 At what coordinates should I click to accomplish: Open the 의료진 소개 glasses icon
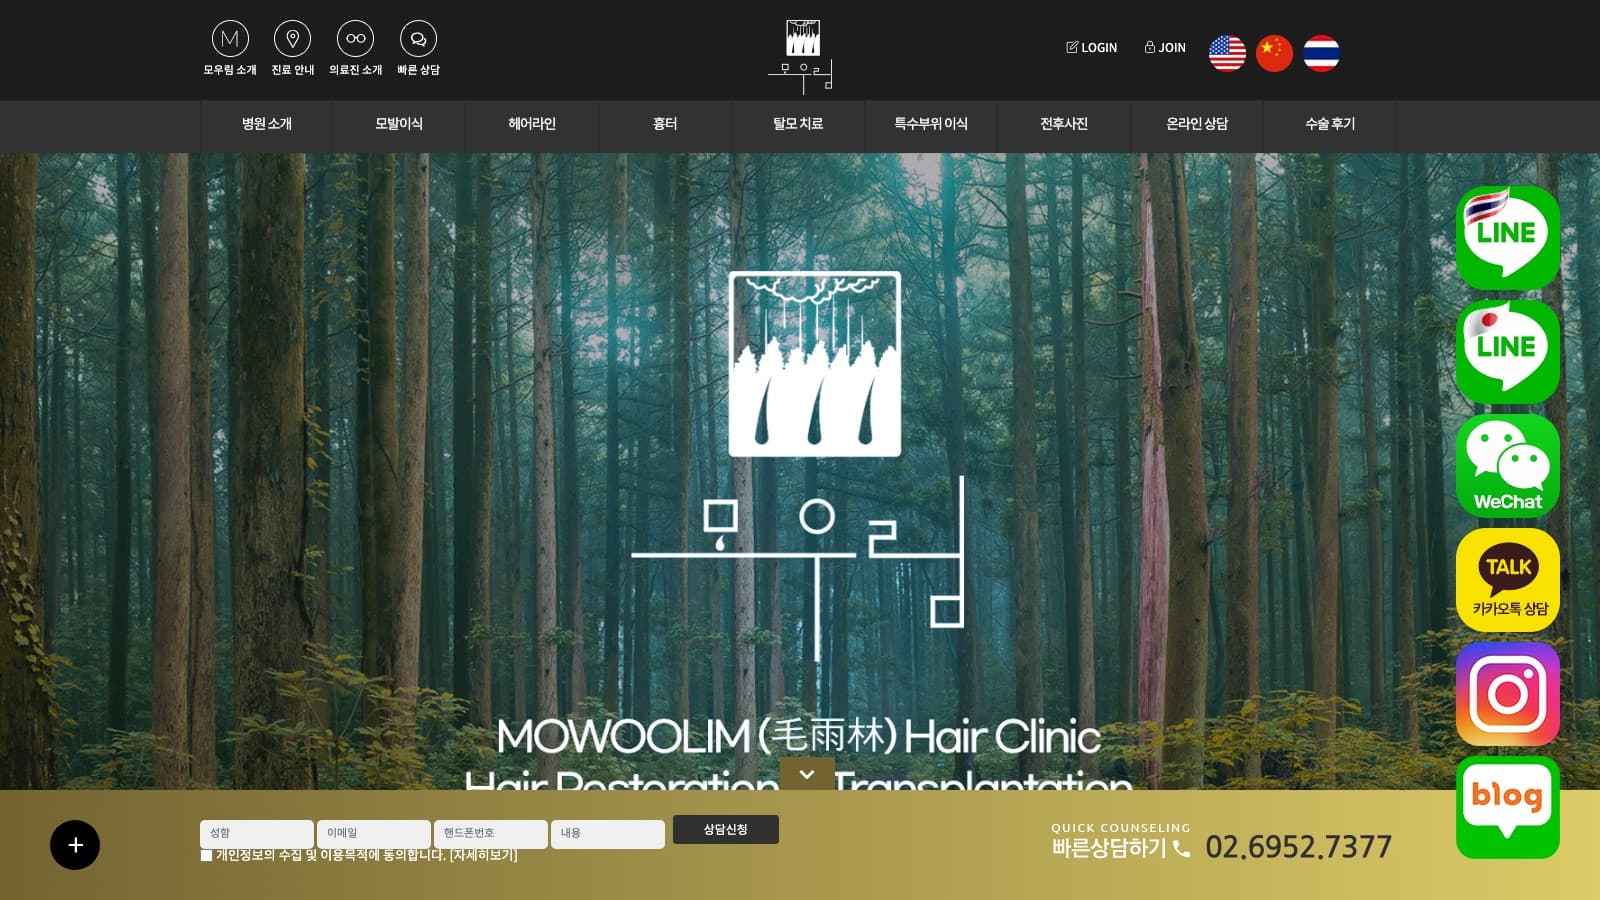(356, 39)
